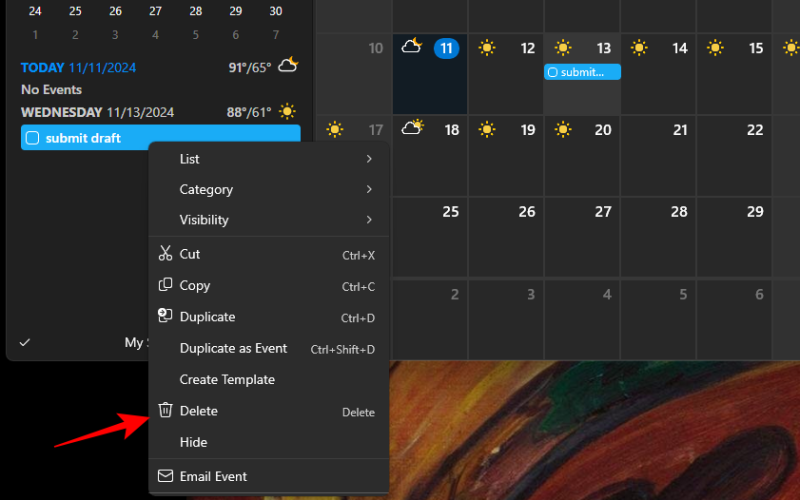800x500 pixels.
Task: Open the WEDNESDAY 11/13/2024 agenda header
Action: [97, 112]
